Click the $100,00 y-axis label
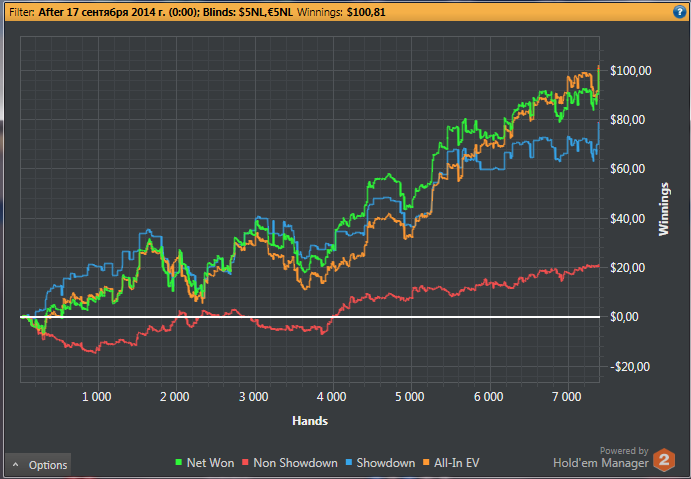The width and height of the screenshot is (691, 479). click(631, 71)
